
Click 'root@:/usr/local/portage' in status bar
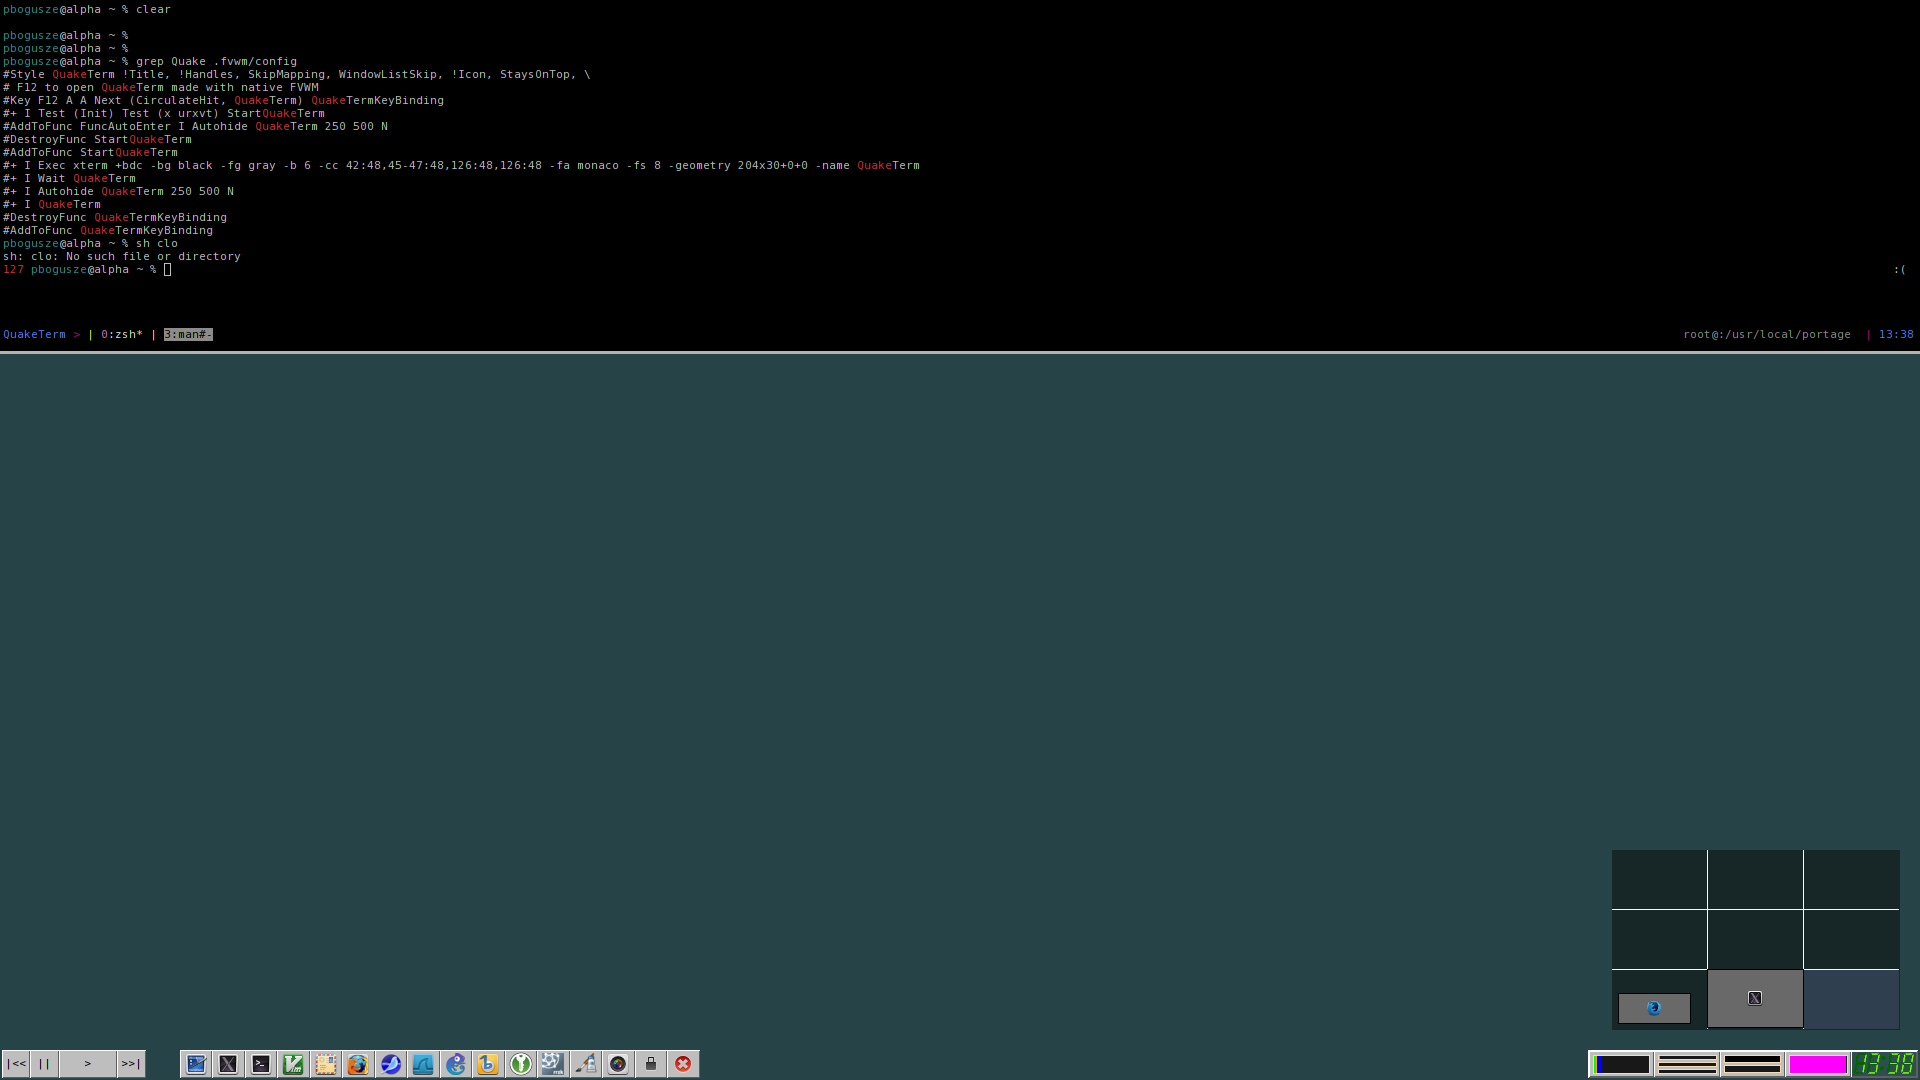tap(1767, 334)
